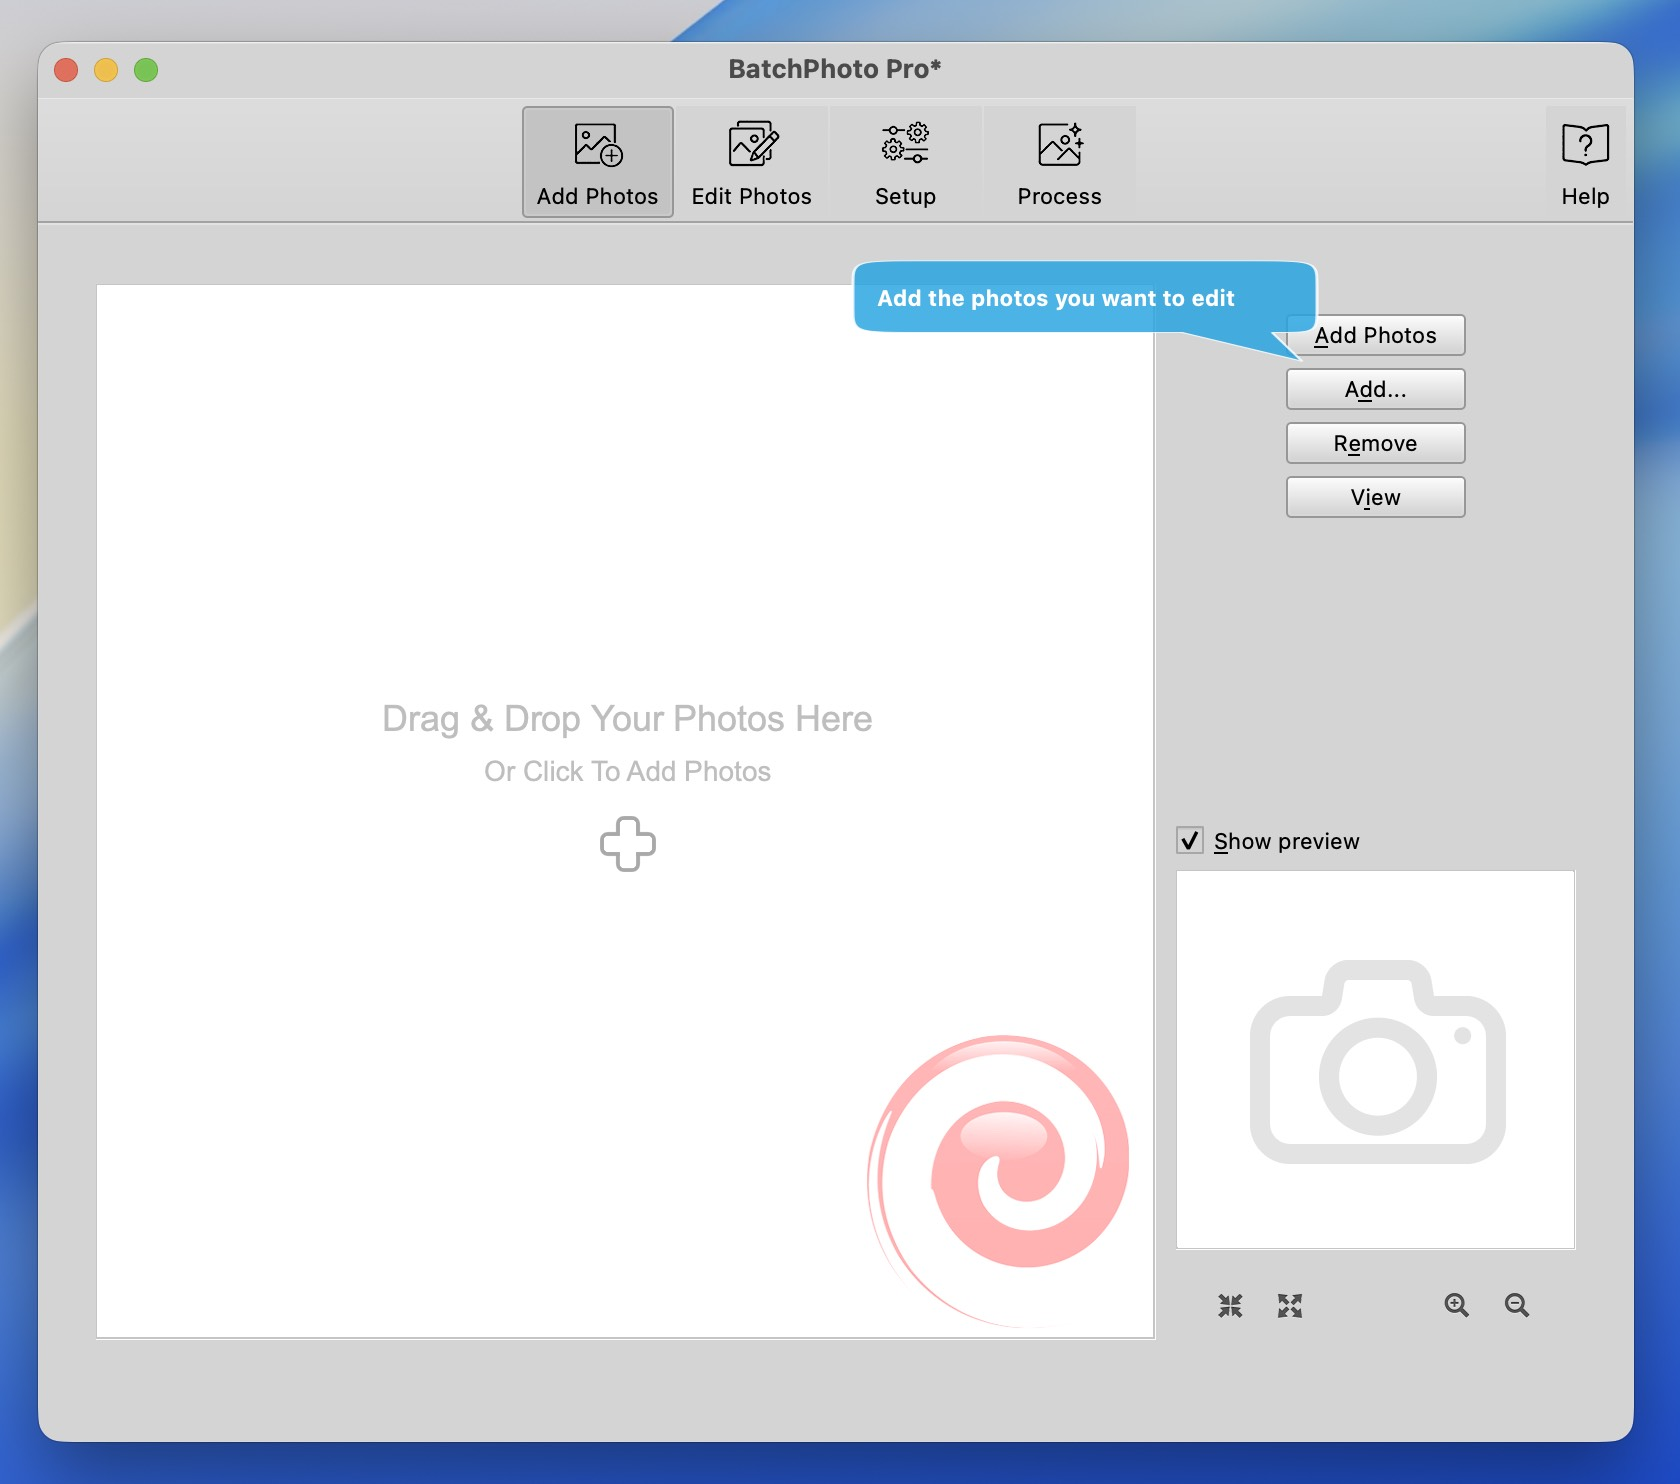
Task: Click the Add... button
Action: coord(1375,389)
